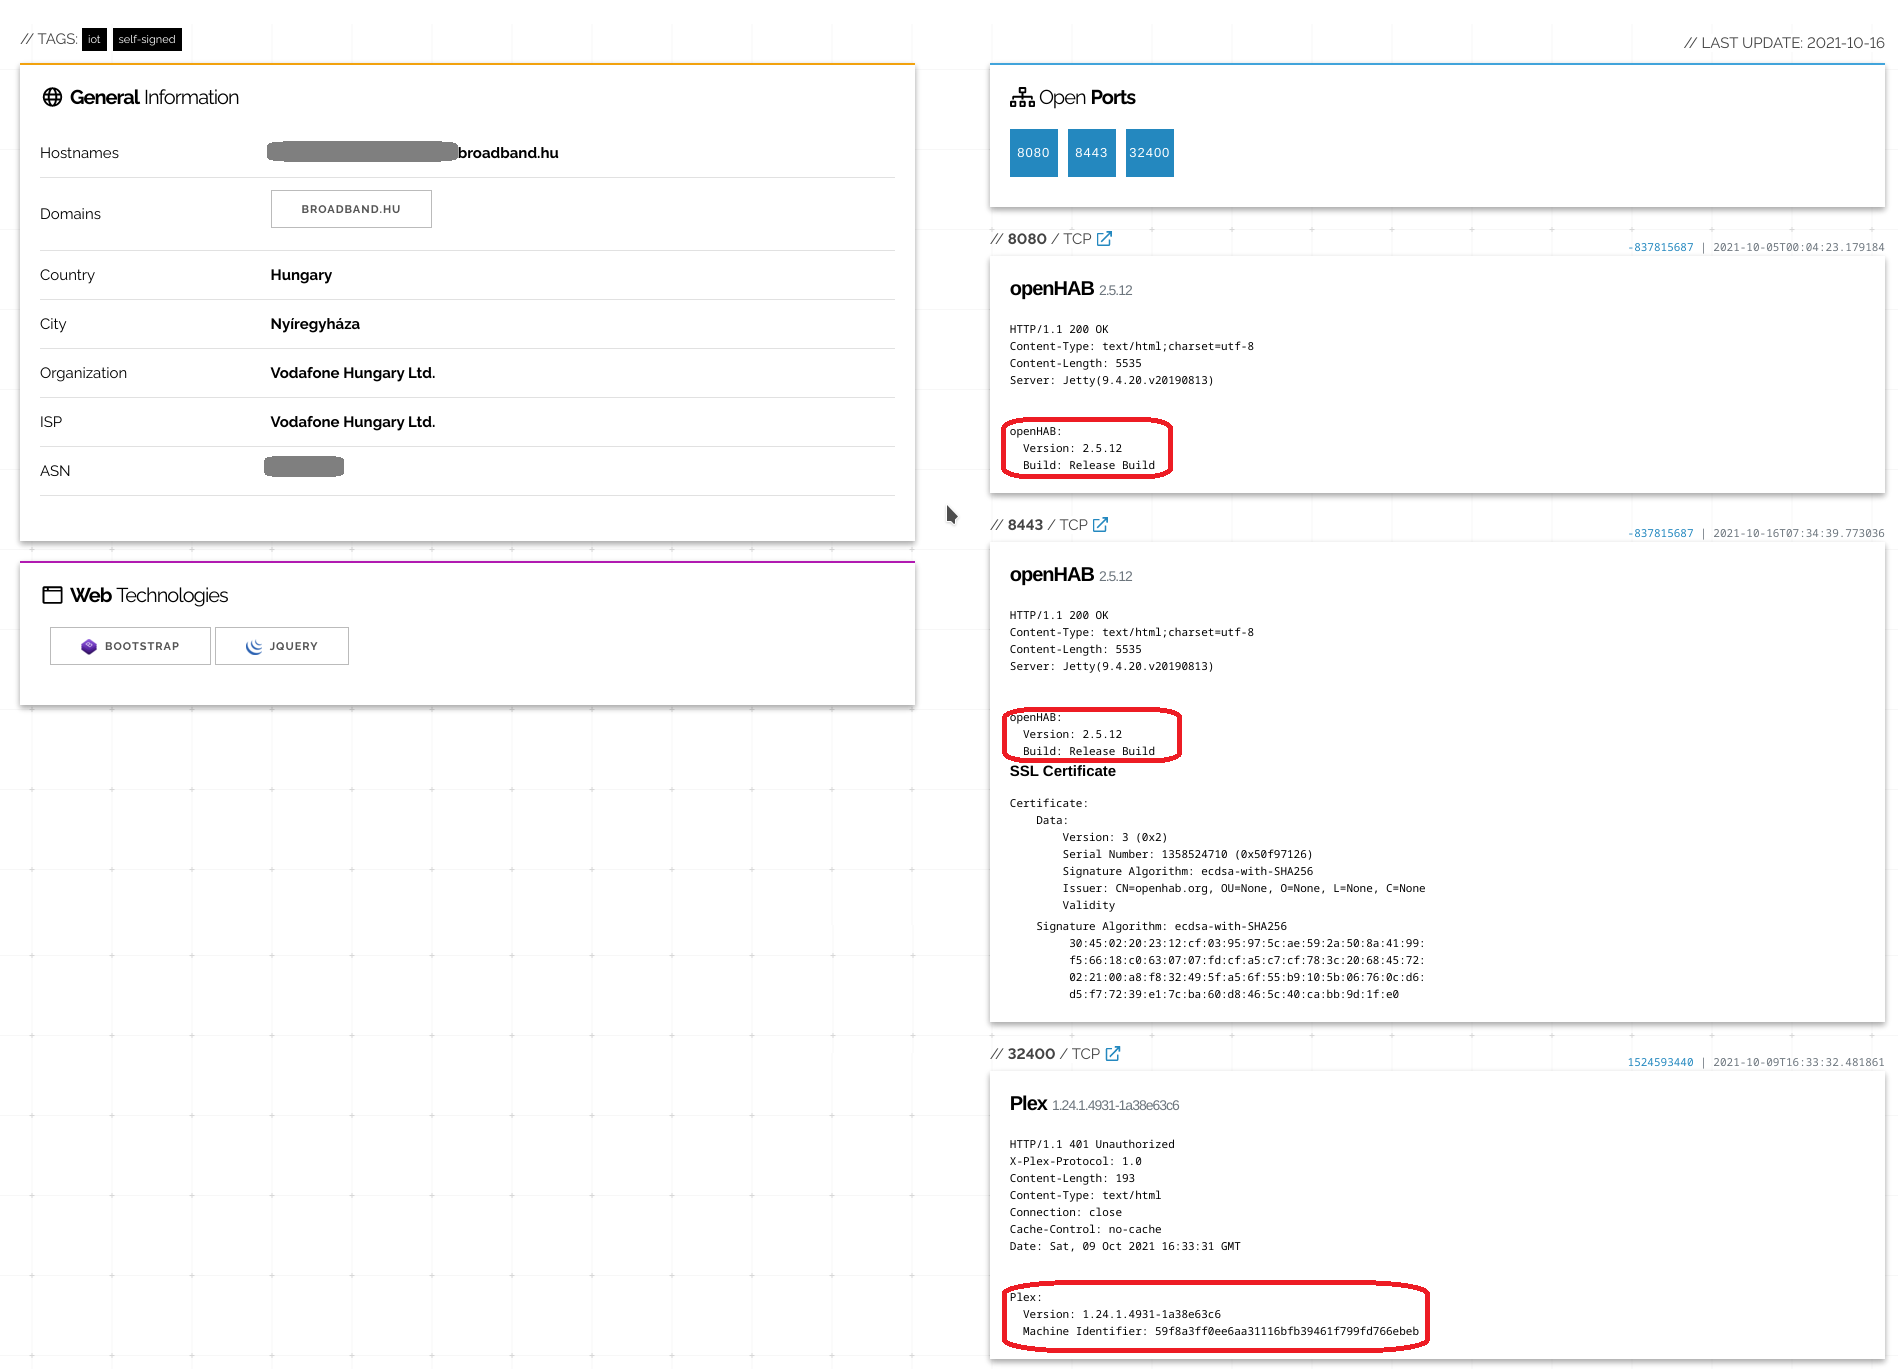Open port 8080 external link icon
Screen dimensions: 1898x1369
click(1104, 239)
